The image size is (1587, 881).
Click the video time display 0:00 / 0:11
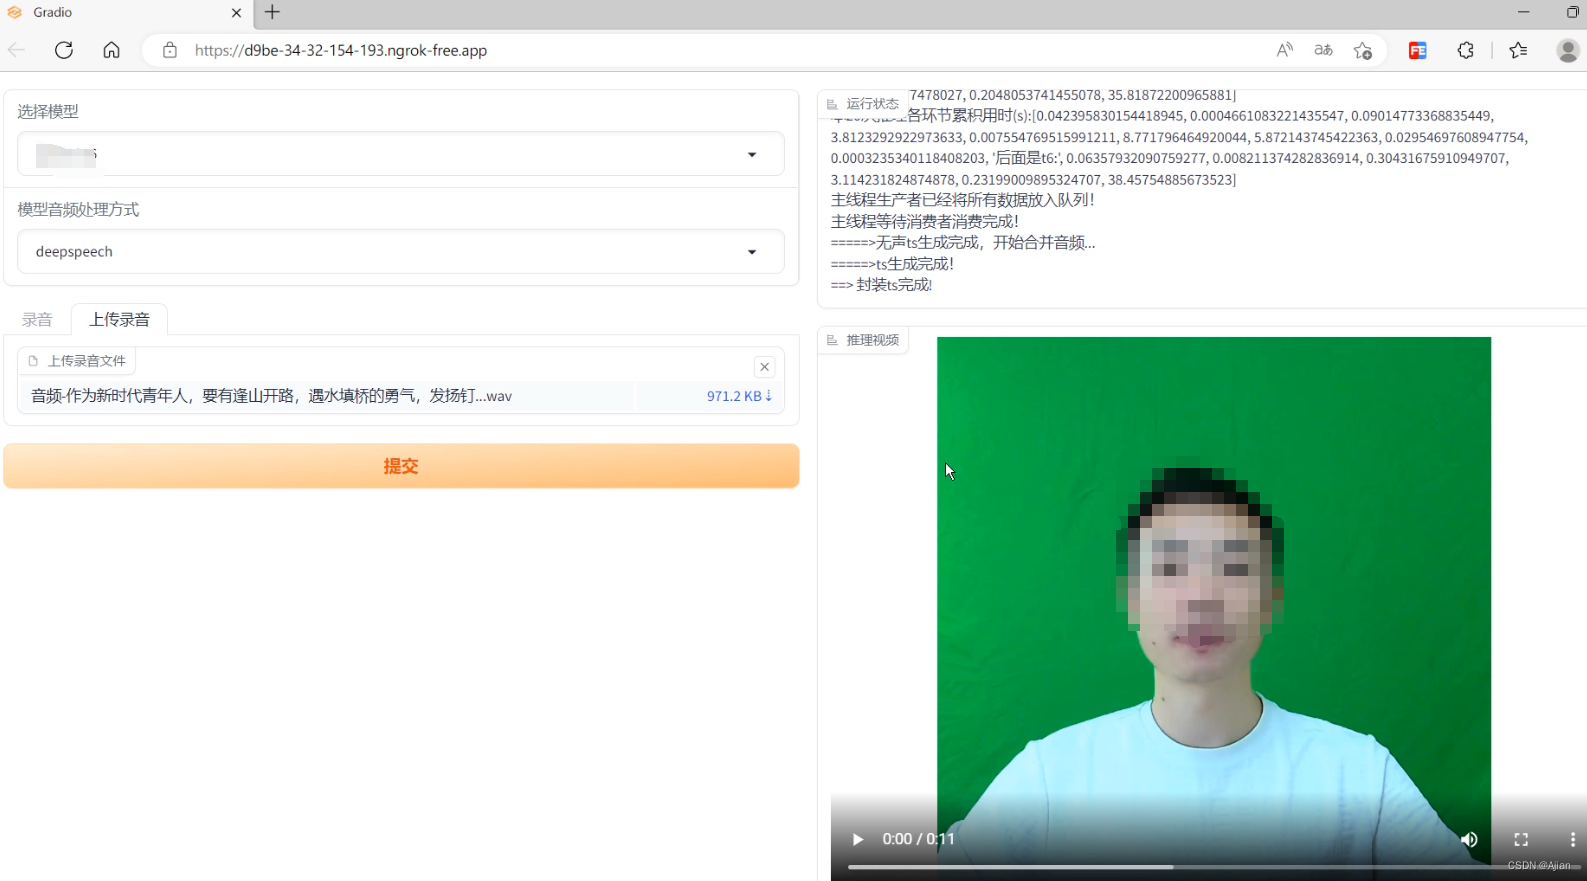tap(918, 839)
